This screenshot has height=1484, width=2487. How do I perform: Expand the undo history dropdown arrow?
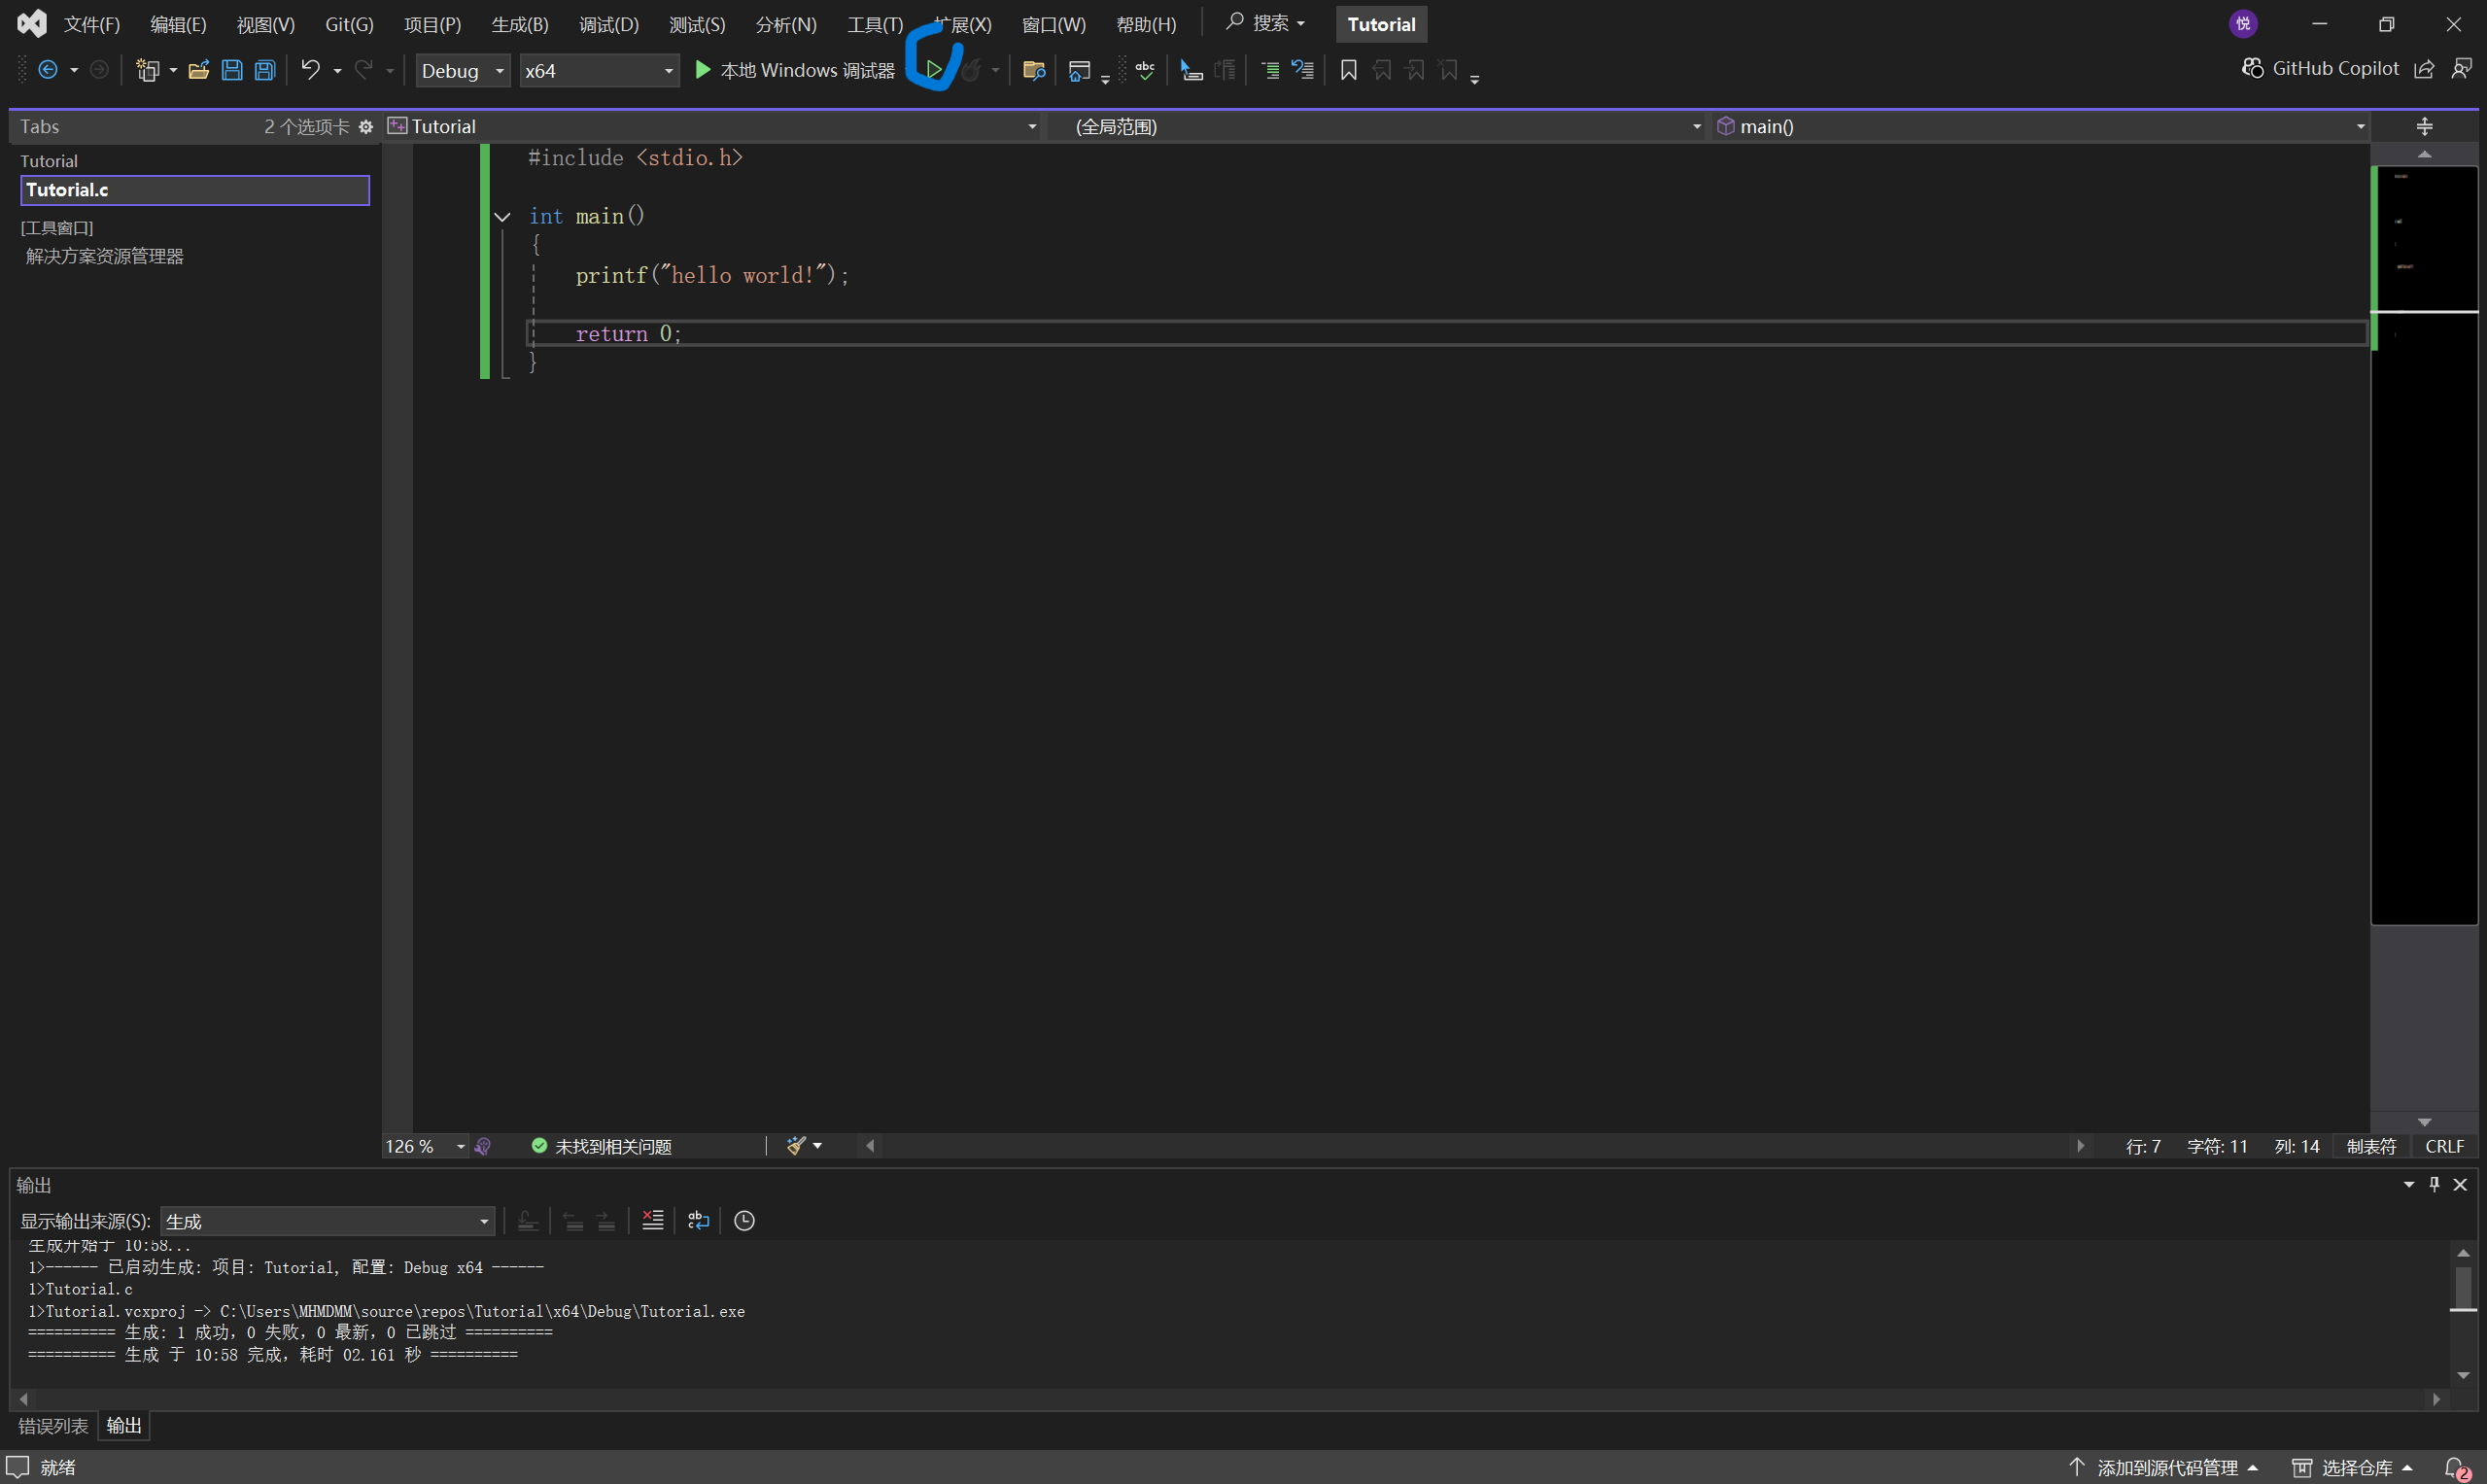(x=337, y=70)
